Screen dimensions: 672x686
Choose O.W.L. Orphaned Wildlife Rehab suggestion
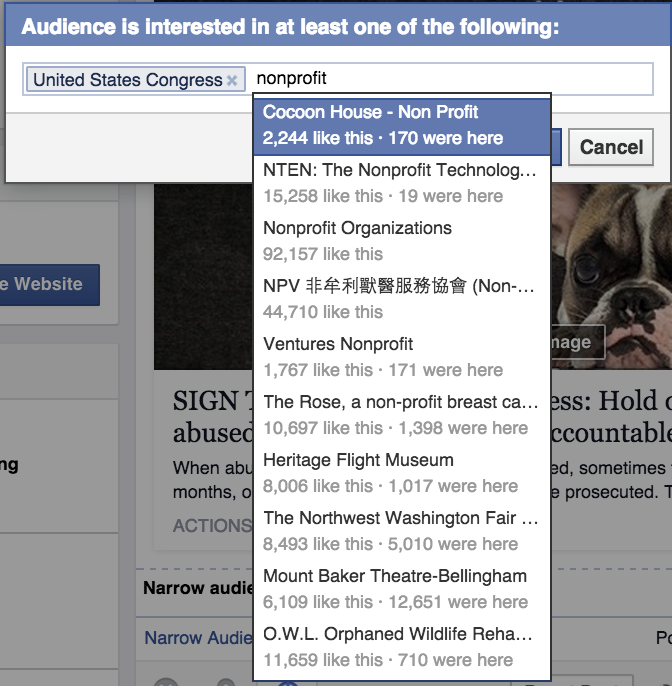click(402, 647)
